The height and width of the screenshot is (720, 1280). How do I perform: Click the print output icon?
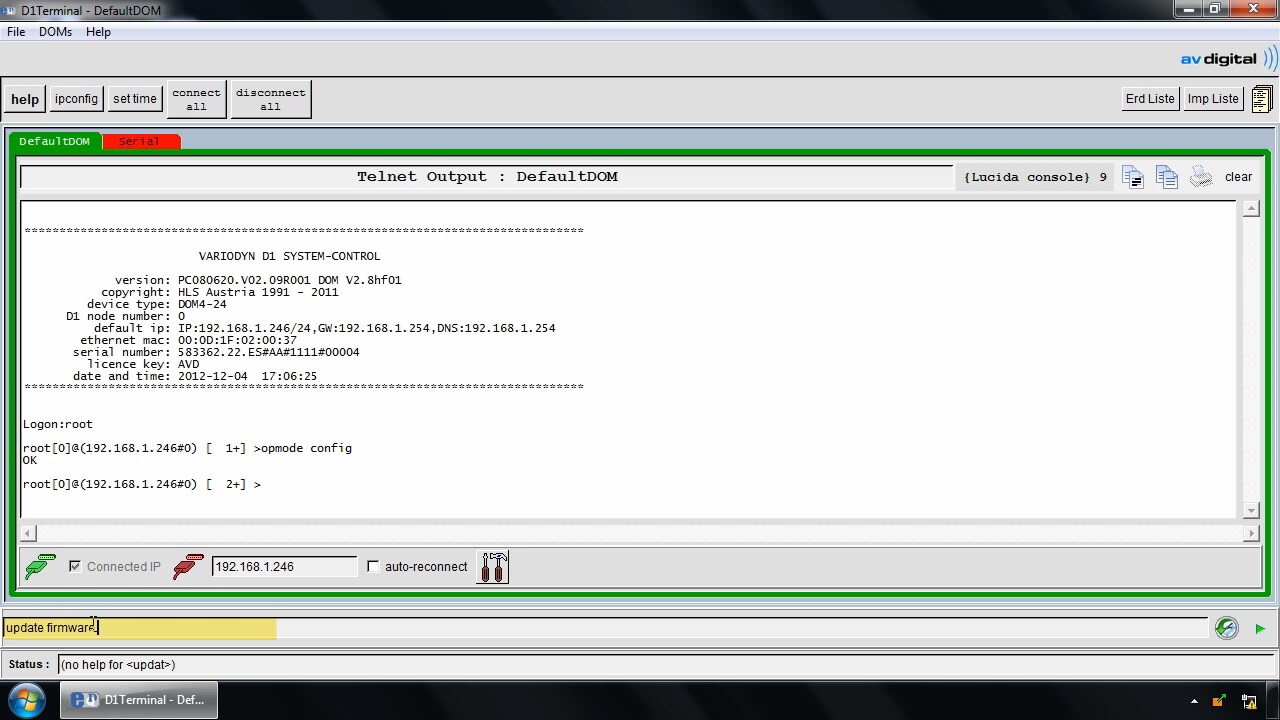point(1201,177)
